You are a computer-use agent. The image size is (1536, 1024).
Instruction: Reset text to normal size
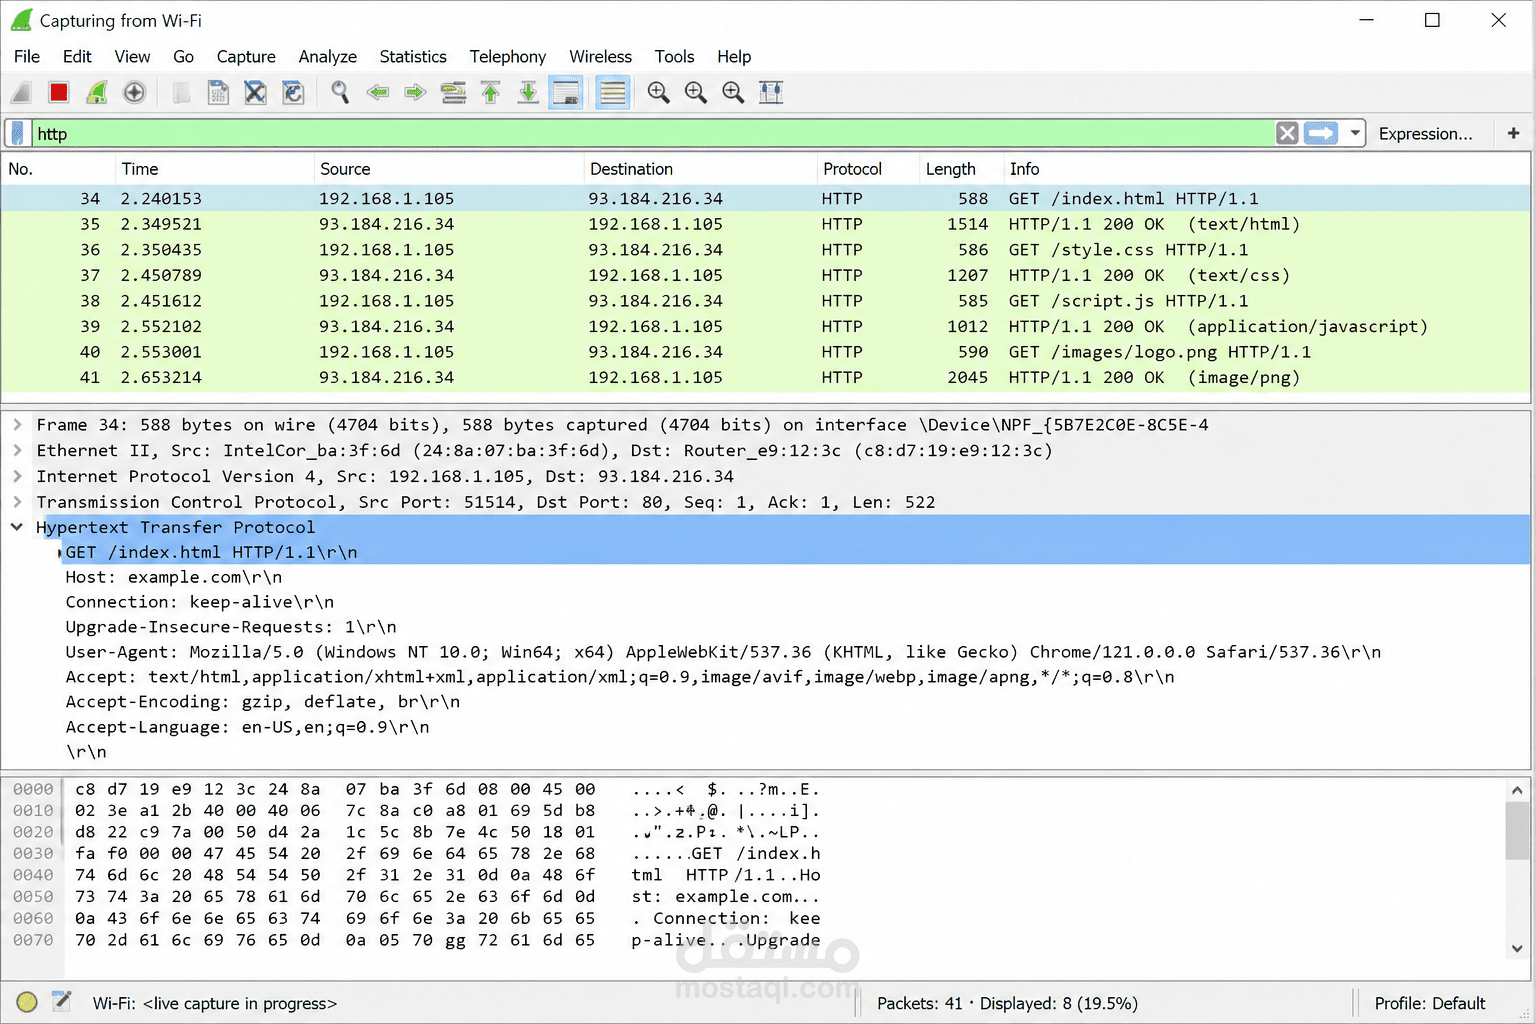733,93
